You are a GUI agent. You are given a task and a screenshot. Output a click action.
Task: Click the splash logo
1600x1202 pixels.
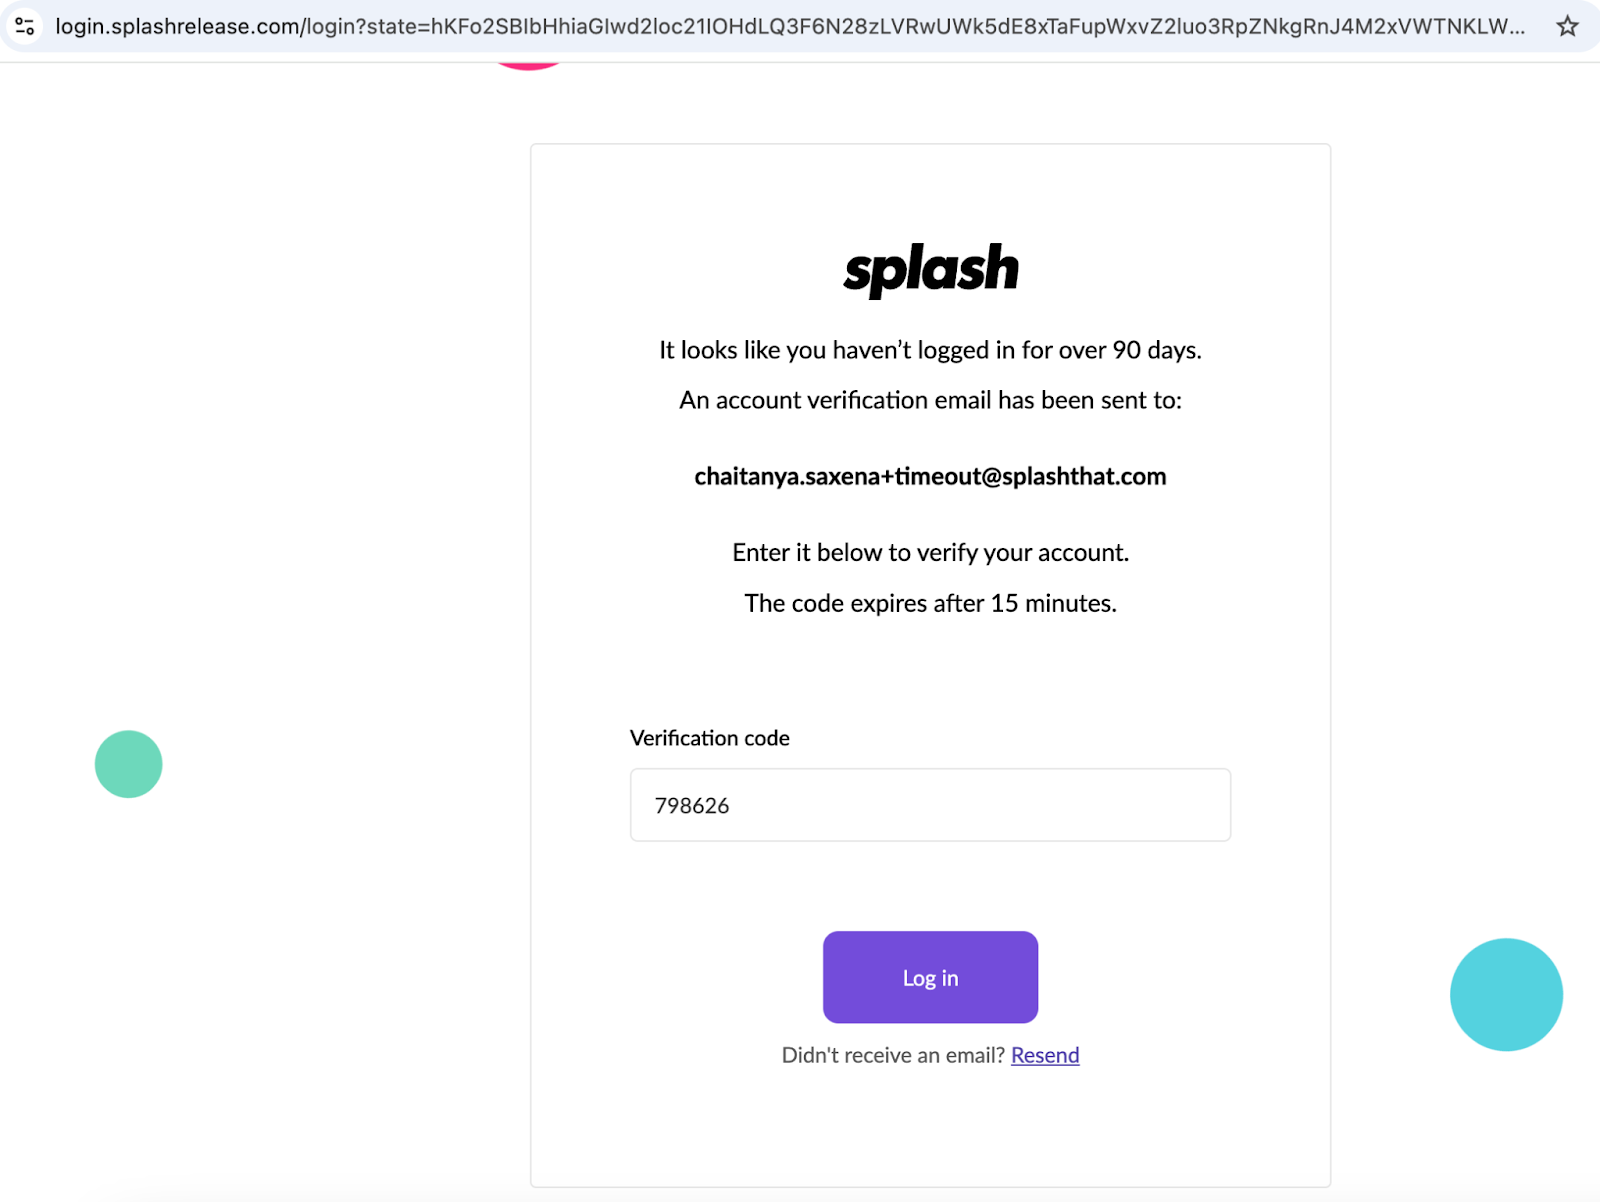pyautogui.click(x=930, y=270)
